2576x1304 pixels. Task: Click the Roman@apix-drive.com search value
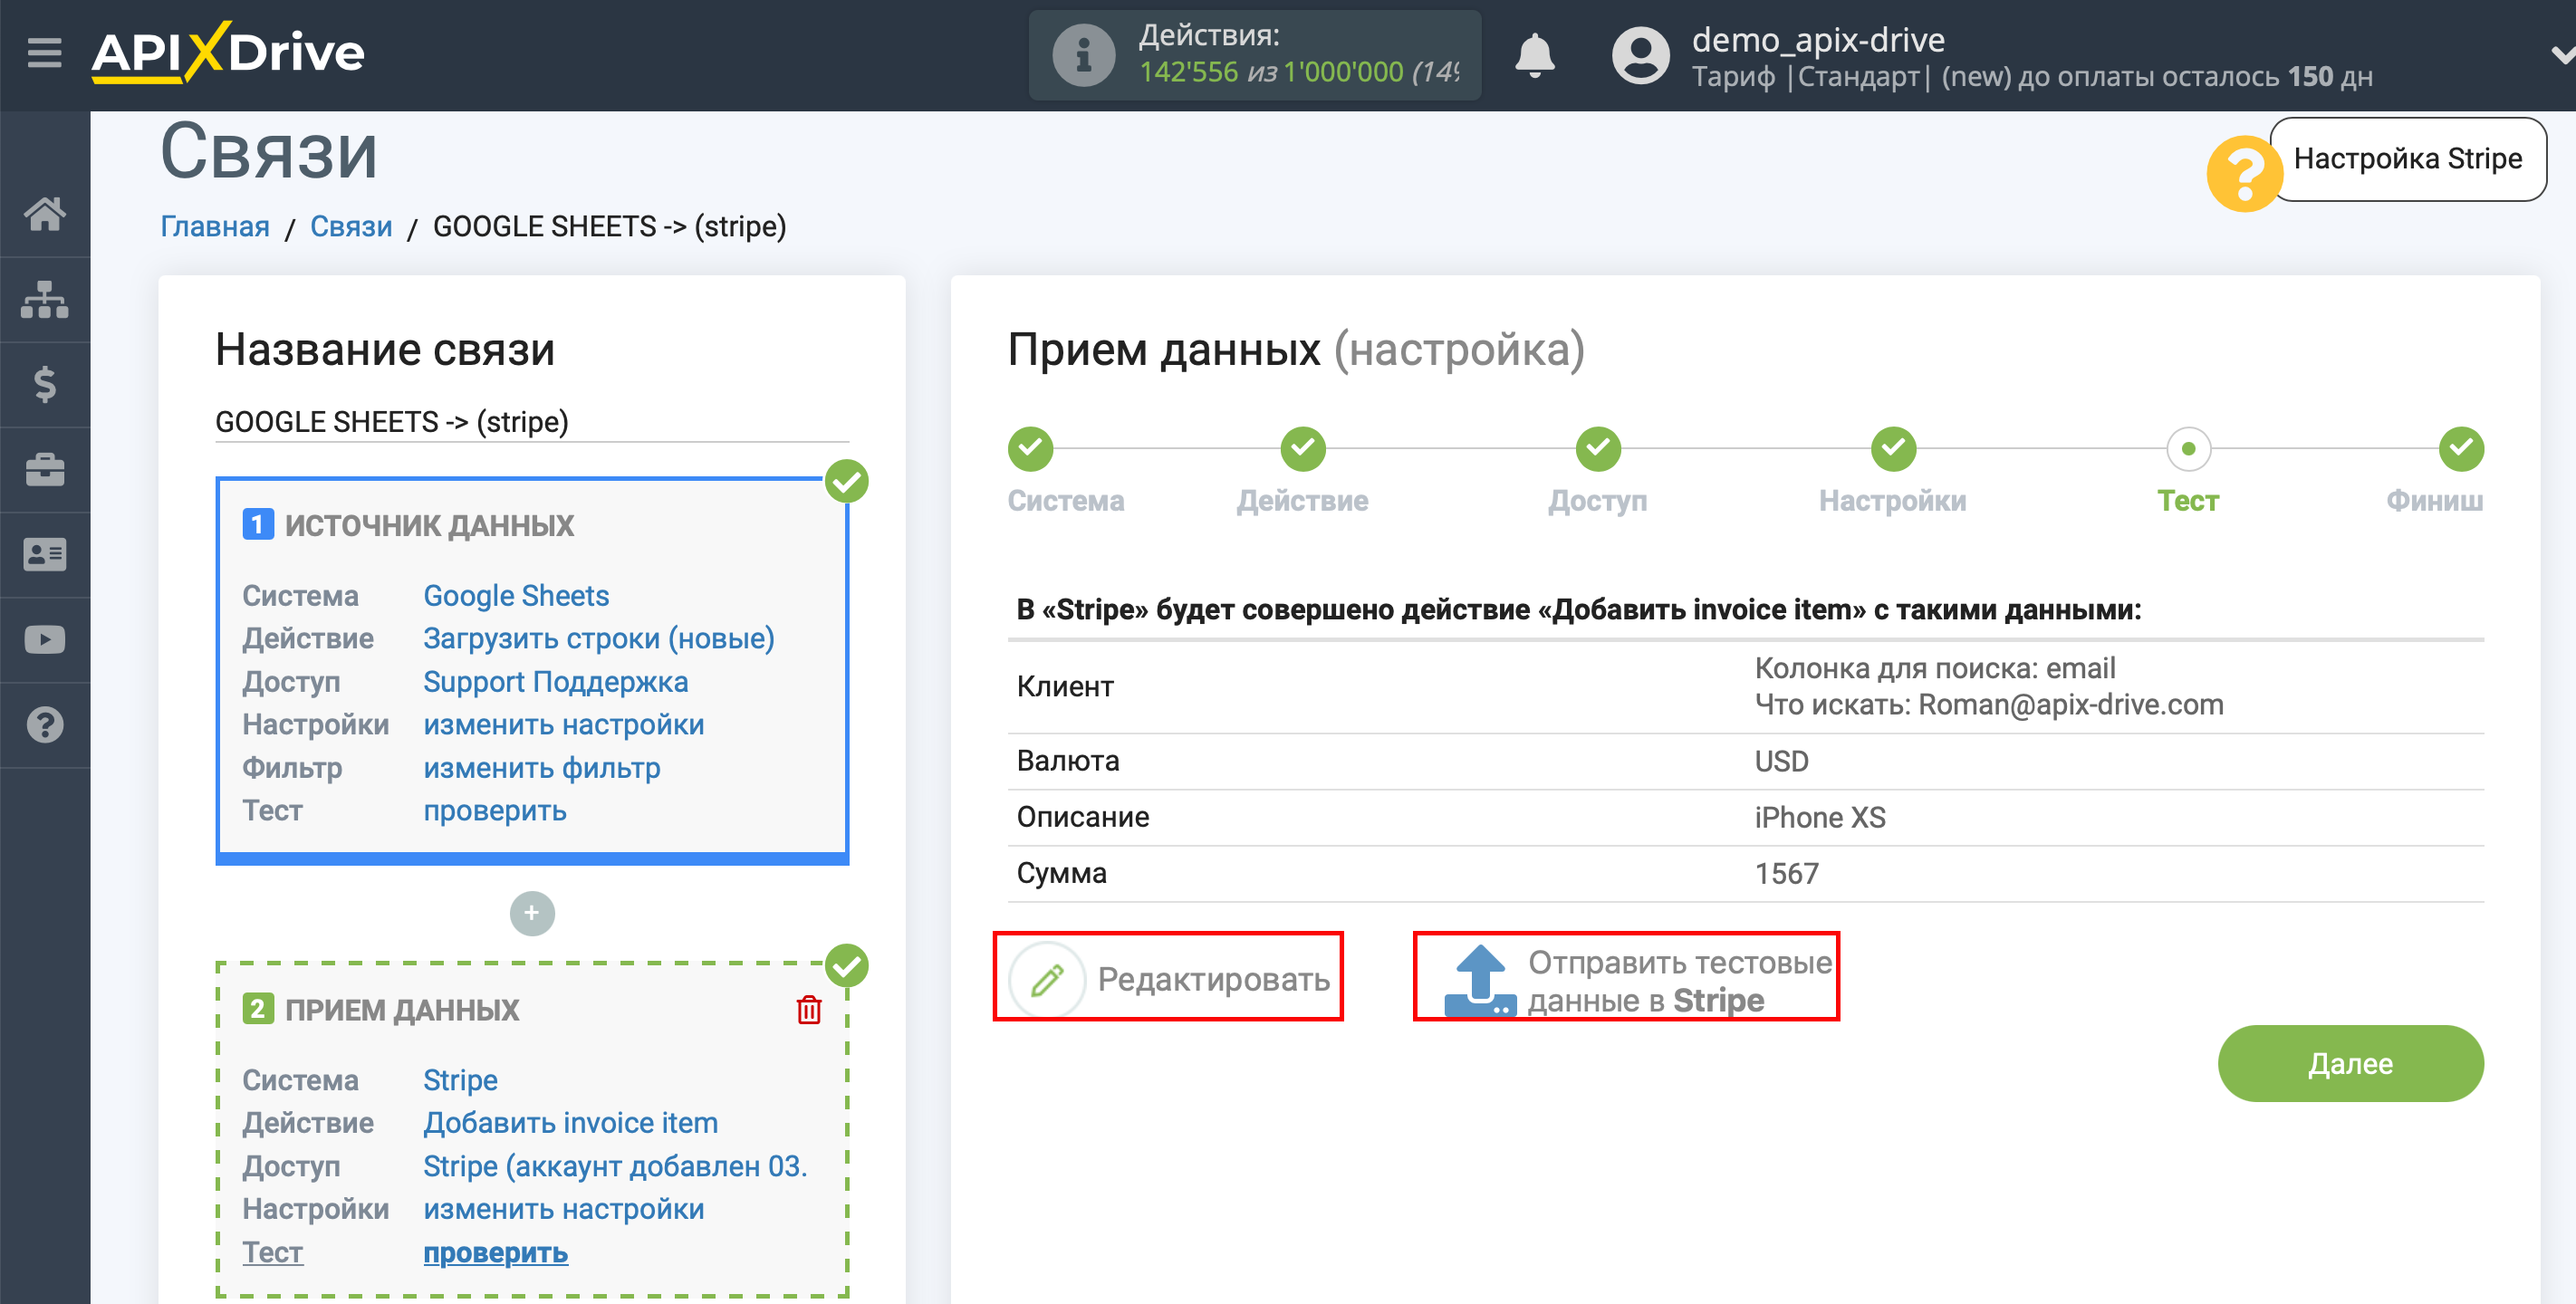2070,705
